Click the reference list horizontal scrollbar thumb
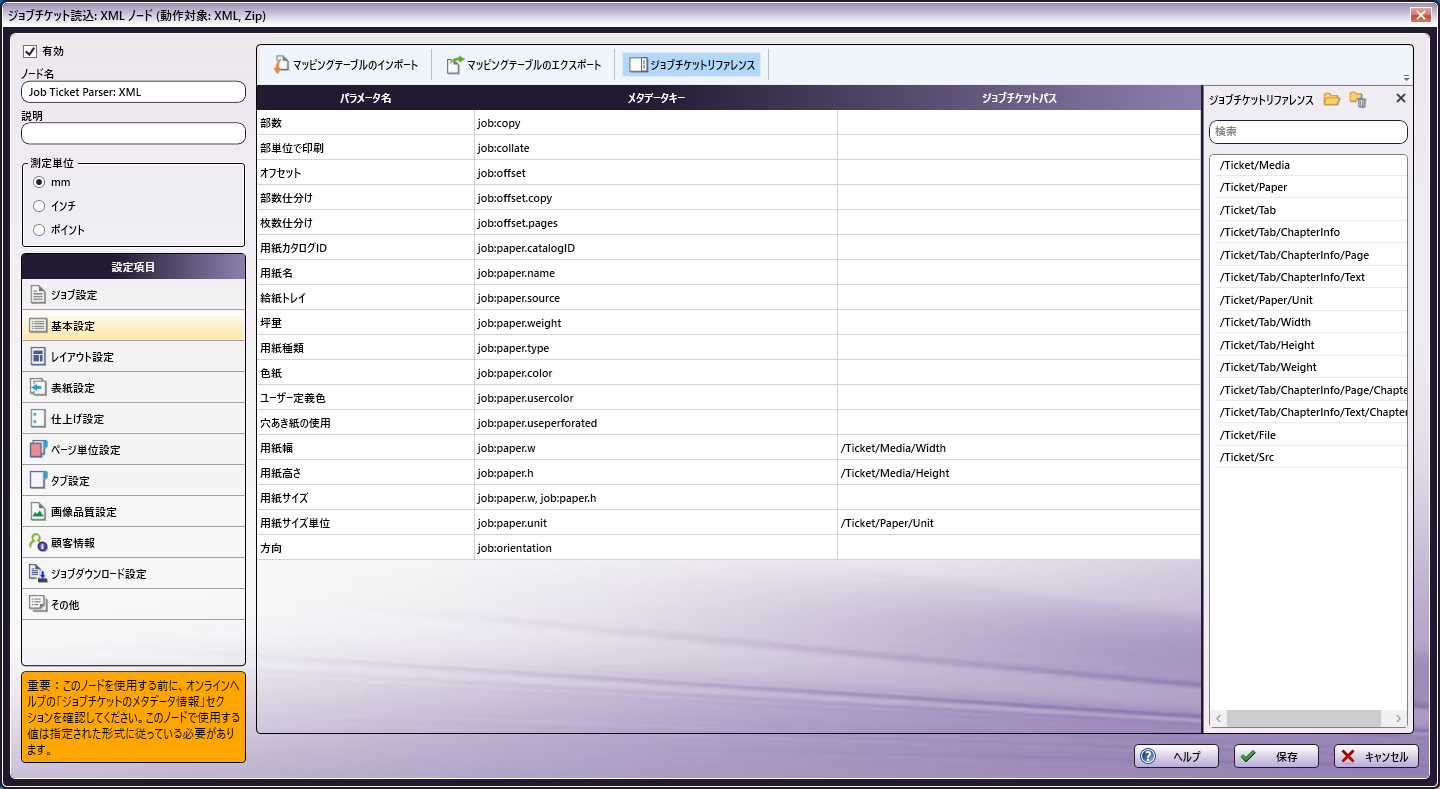Viewport: 1440px width, 789px height. tap(1304, 718)
